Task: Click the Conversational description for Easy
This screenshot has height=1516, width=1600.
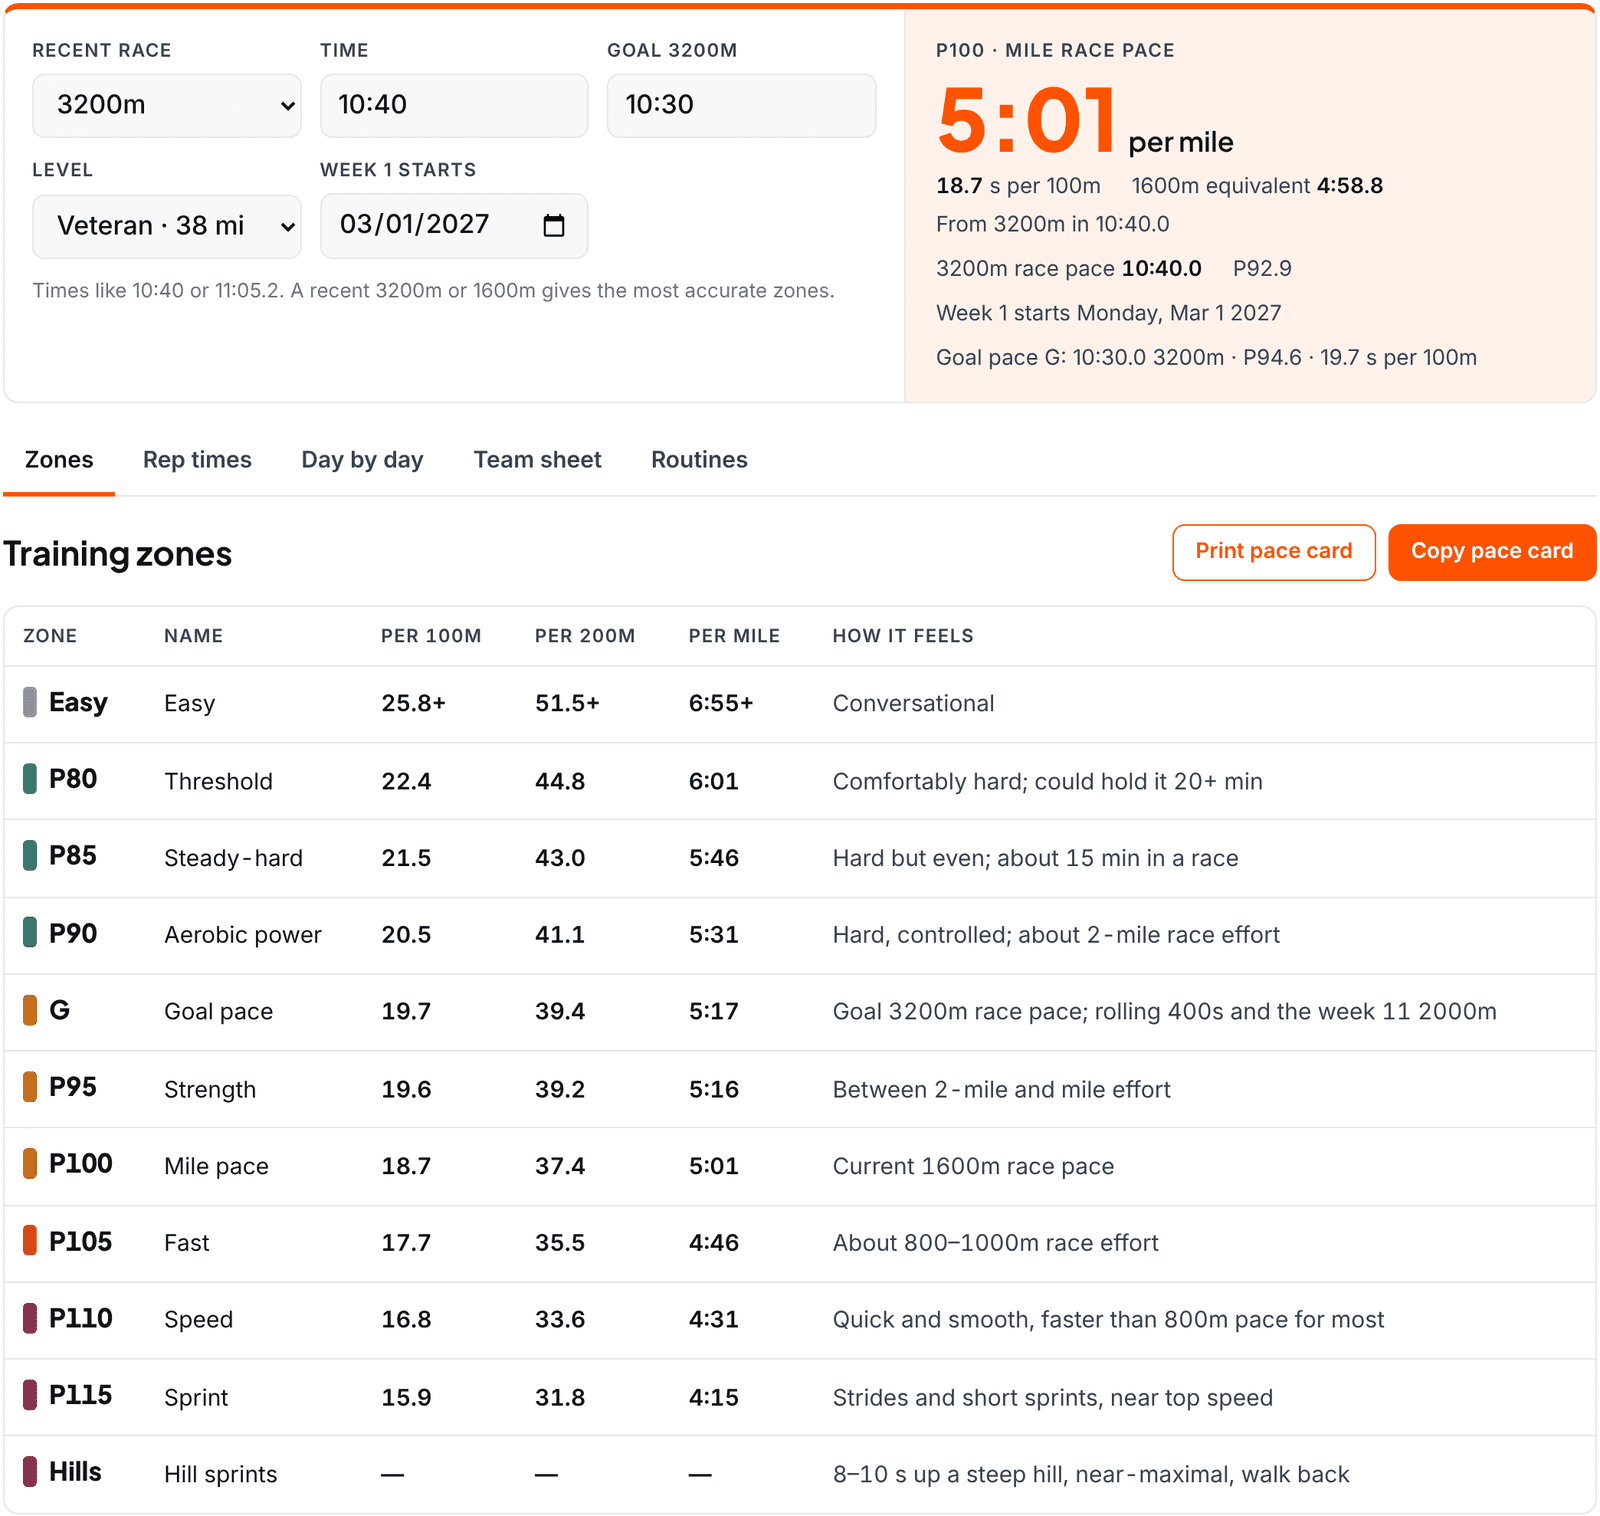Action: pyautogui.click(x=913, y=703)
